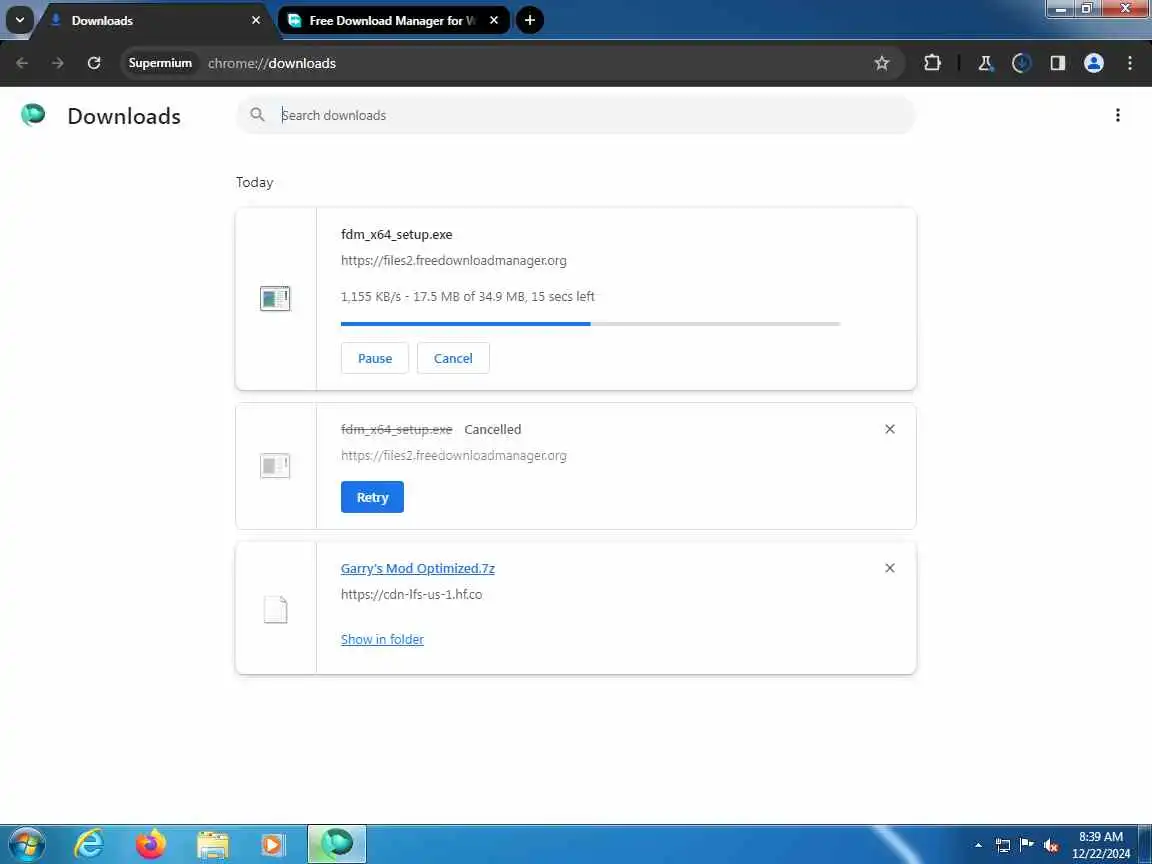This screenshot has width=1152, height=864.
Task: Click the muted volume tray icon
Action: (1051, 846)
